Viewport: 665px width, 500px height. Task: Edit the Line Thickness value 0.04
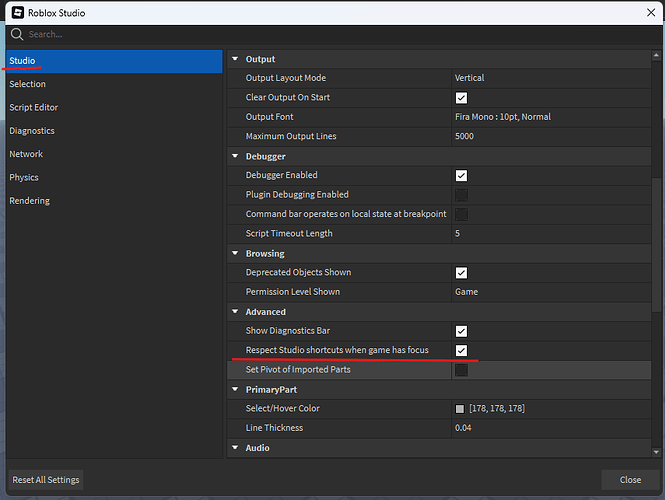point(551,428)
